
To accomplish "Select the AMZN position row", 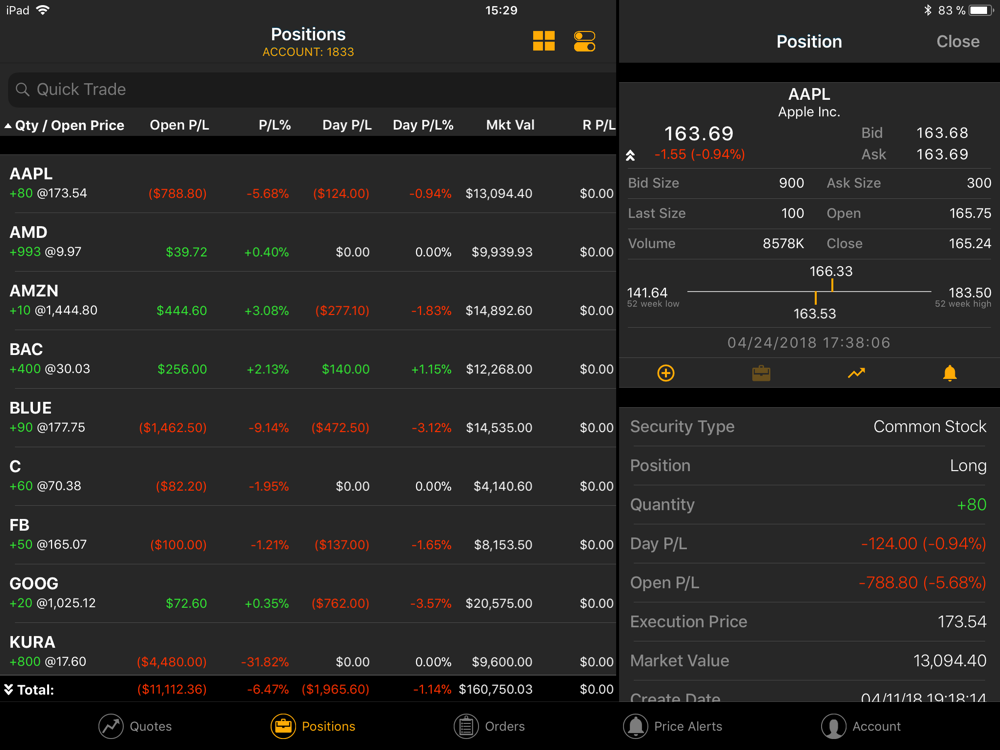I will pos(308,301).
